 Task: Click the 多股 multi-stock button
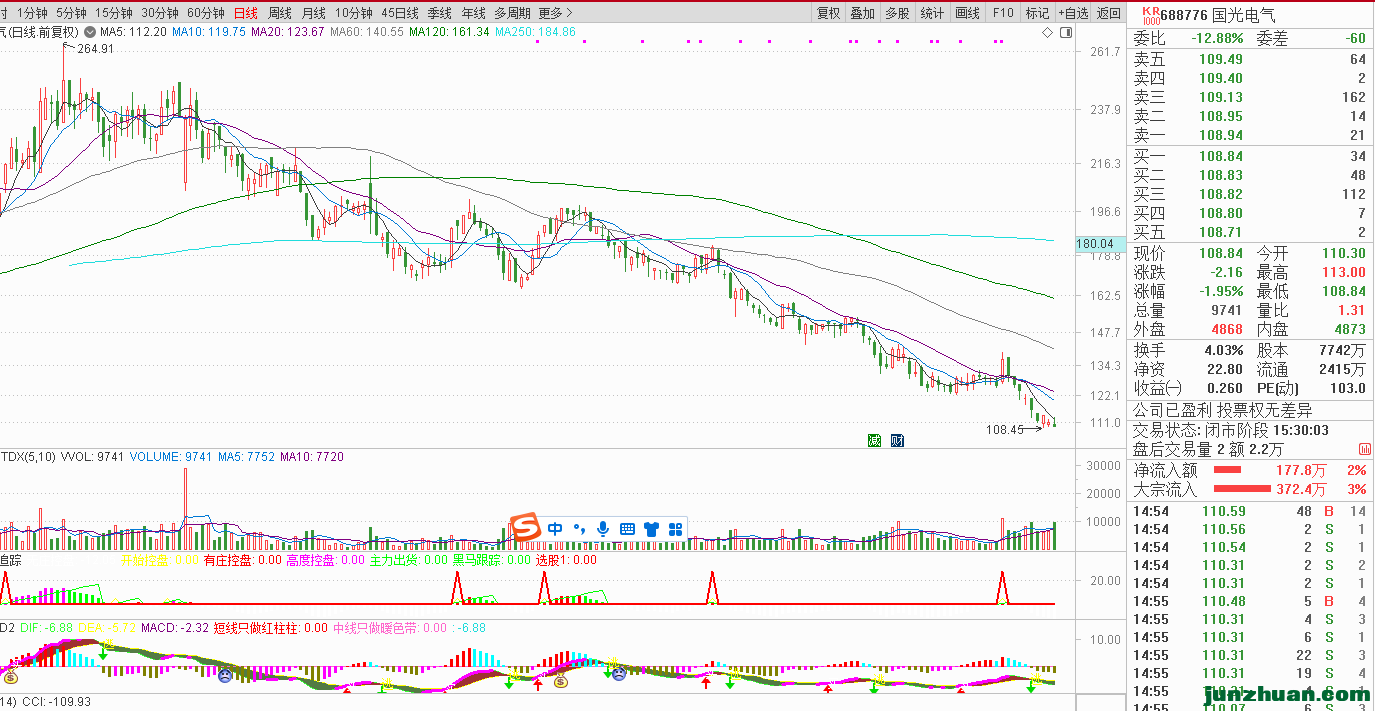897,13
